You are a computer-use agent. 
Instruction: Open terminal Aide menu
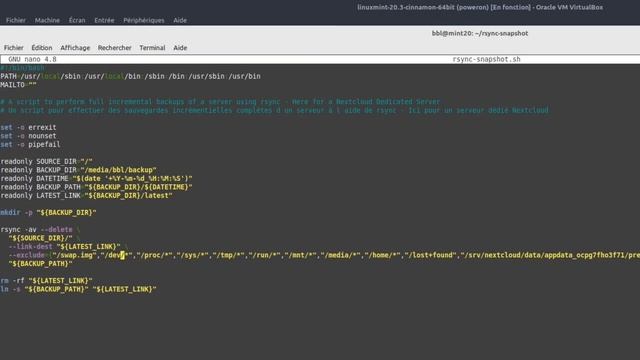point(180,48)
